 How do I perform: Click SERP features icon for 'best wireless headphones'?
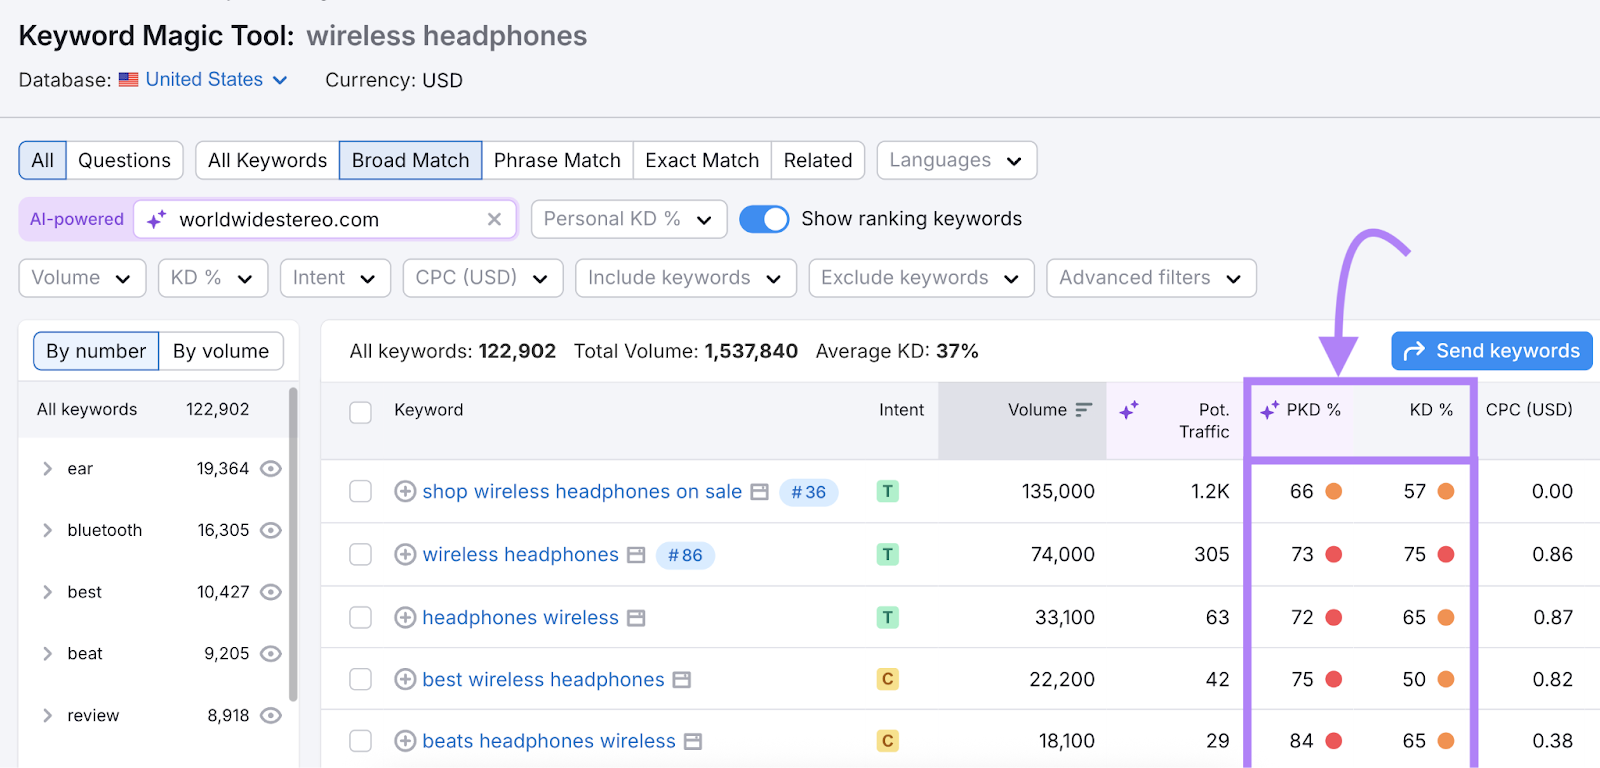pyautogui.click(x=682, y=680)
